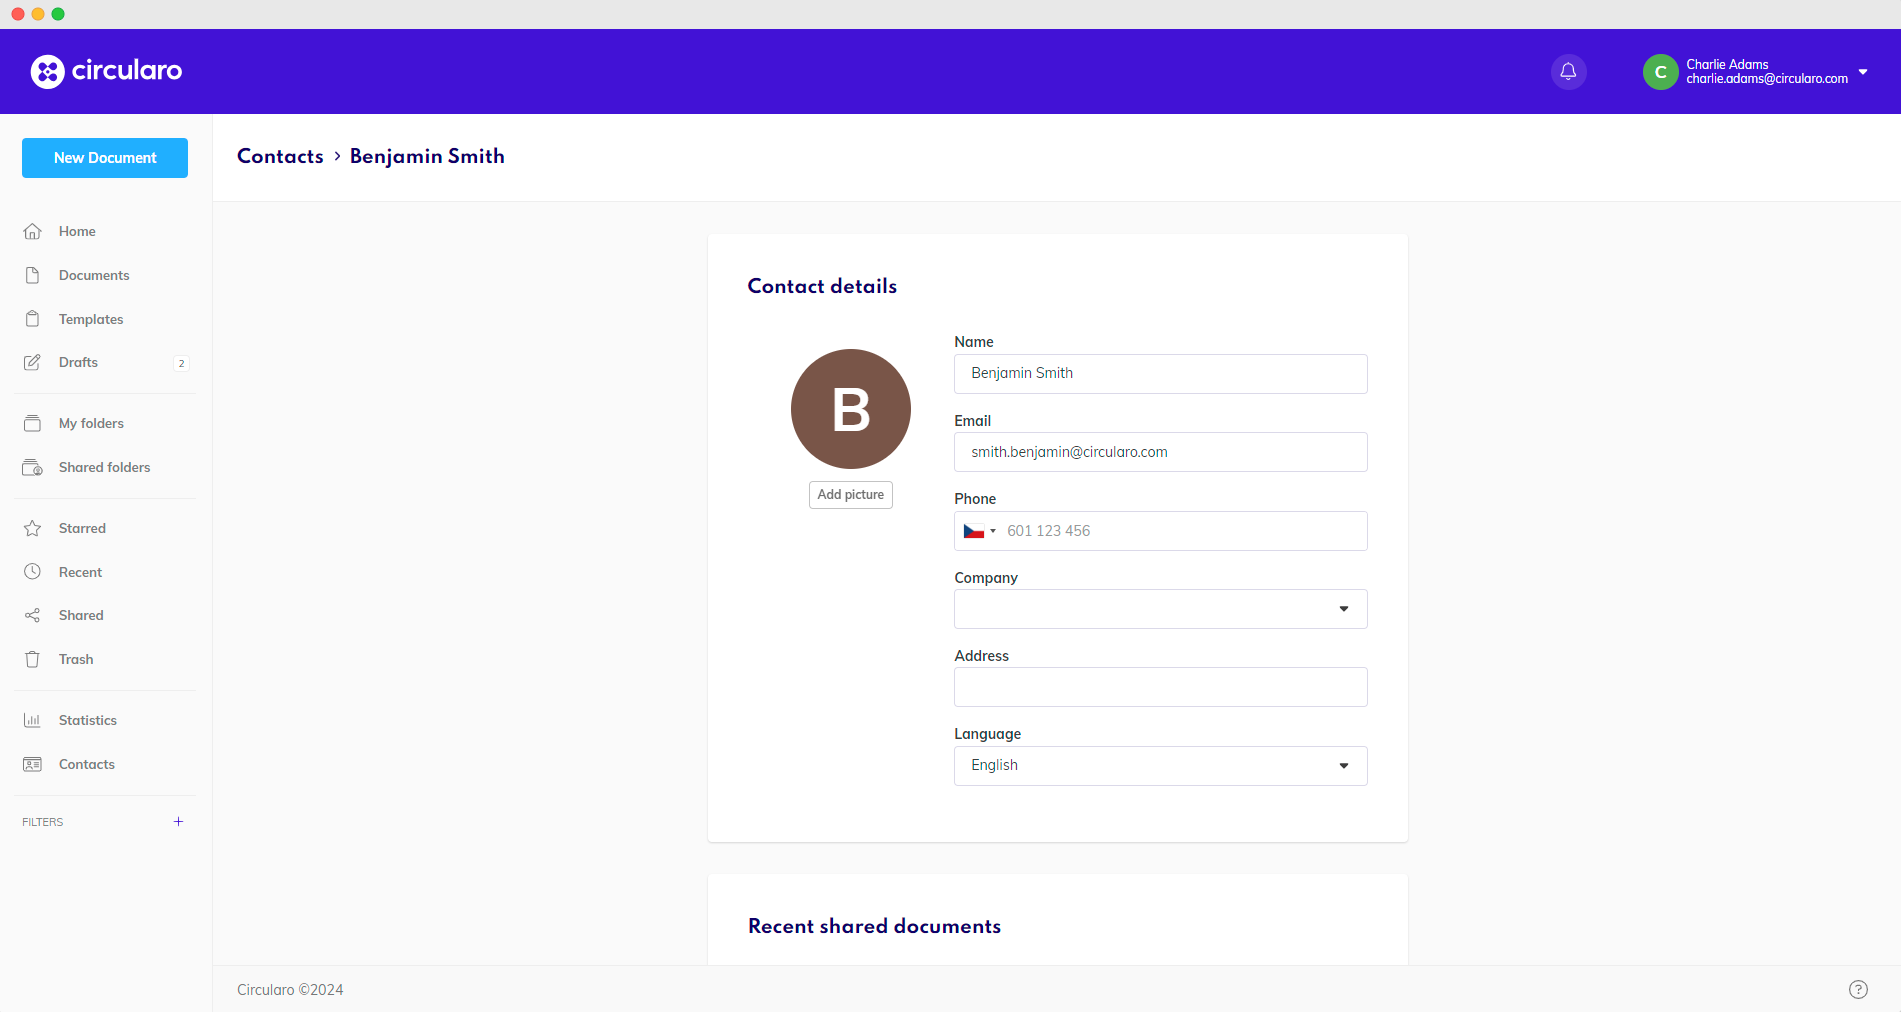Viewport: 1901px width, 1012px height.
Task: Open the Starred section star icon
Action: click(x=33, y=528)
